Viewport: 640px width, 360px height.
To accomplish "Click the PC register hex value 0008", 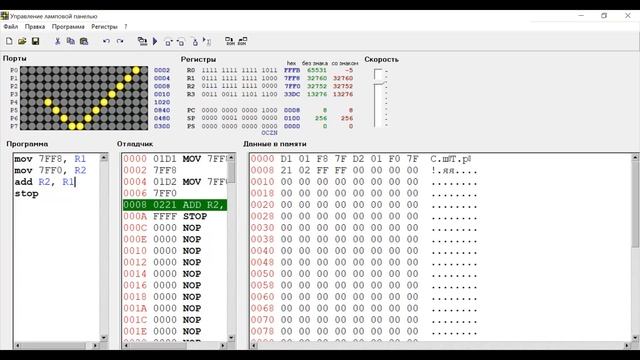I will pos(292,110).
